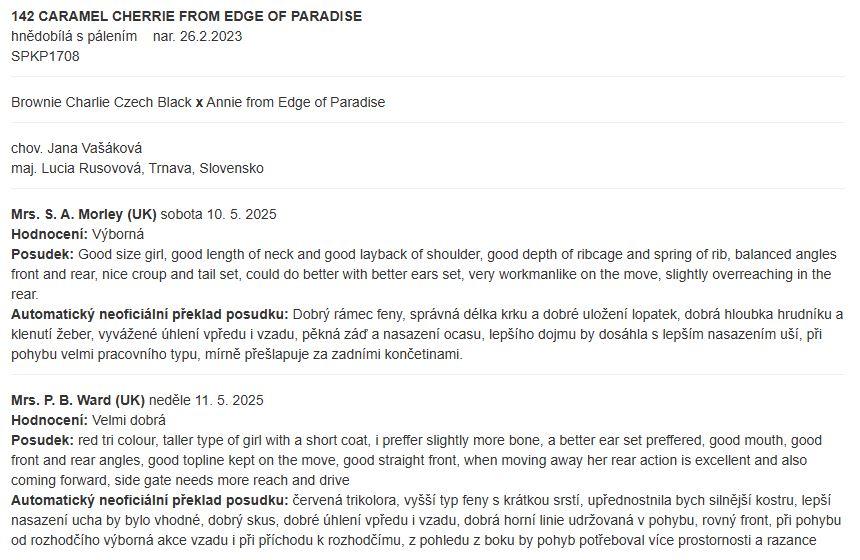Viewport: 860px width, 560px height.
Task: Click the second Automatický neoficiální překlad posudku label
Action: click(x=150, y=501)
